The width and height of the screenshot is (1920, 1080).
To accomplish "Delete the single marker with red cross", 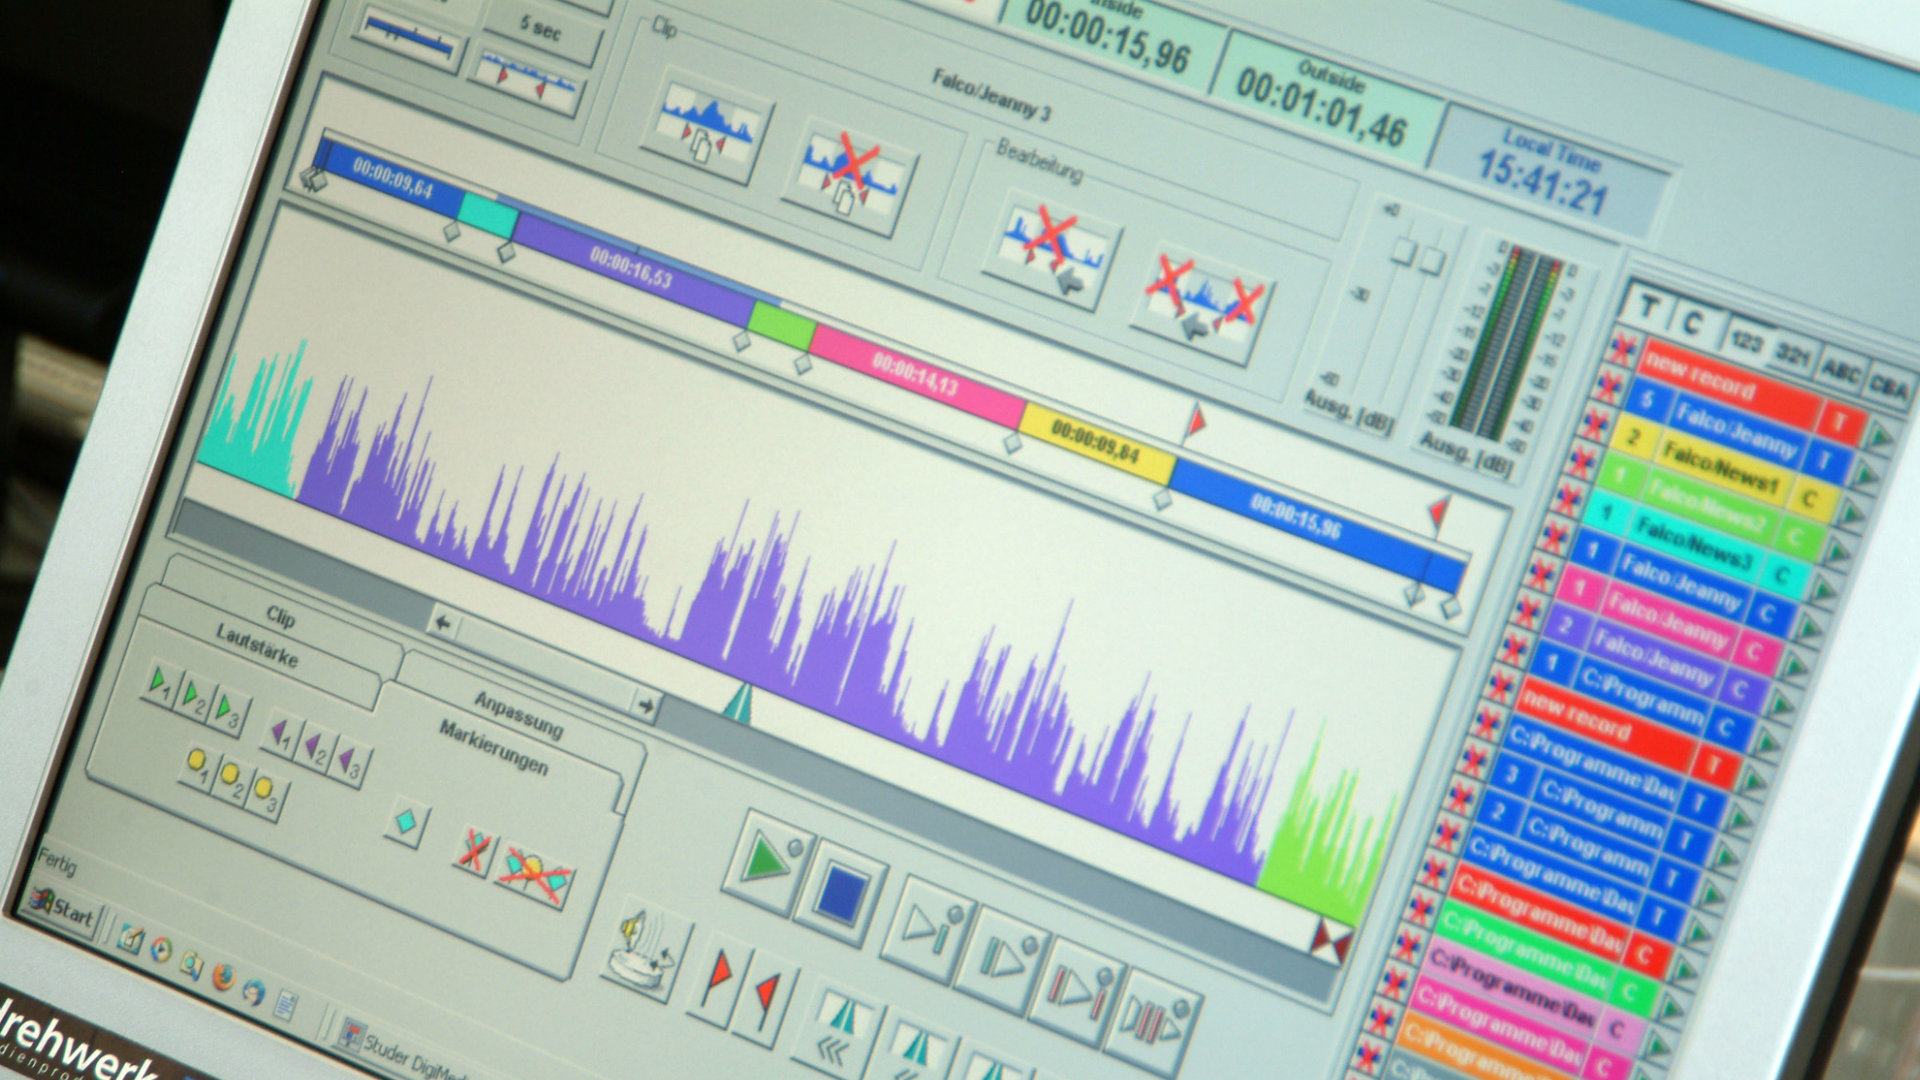I will (x=474, y=851).
